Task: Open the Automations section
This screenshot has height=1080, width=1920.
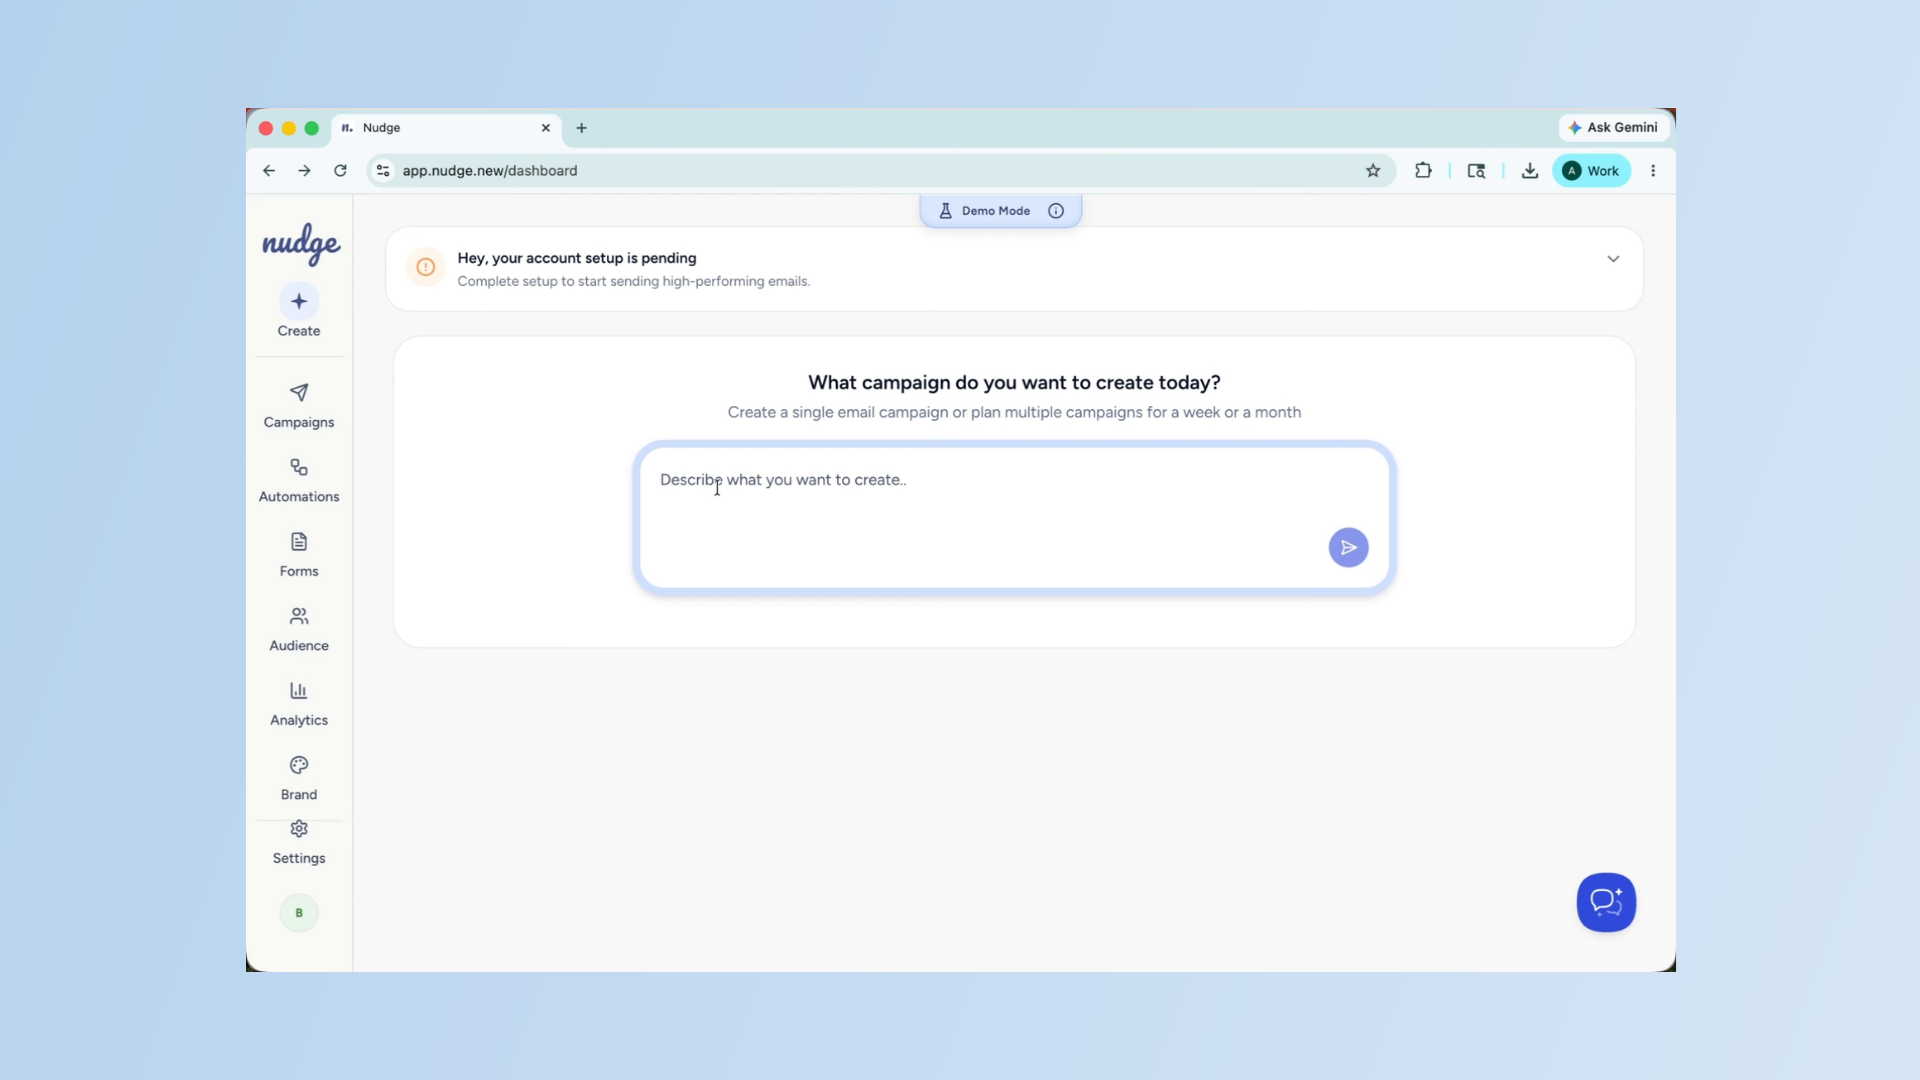Action: click(299, 480)
